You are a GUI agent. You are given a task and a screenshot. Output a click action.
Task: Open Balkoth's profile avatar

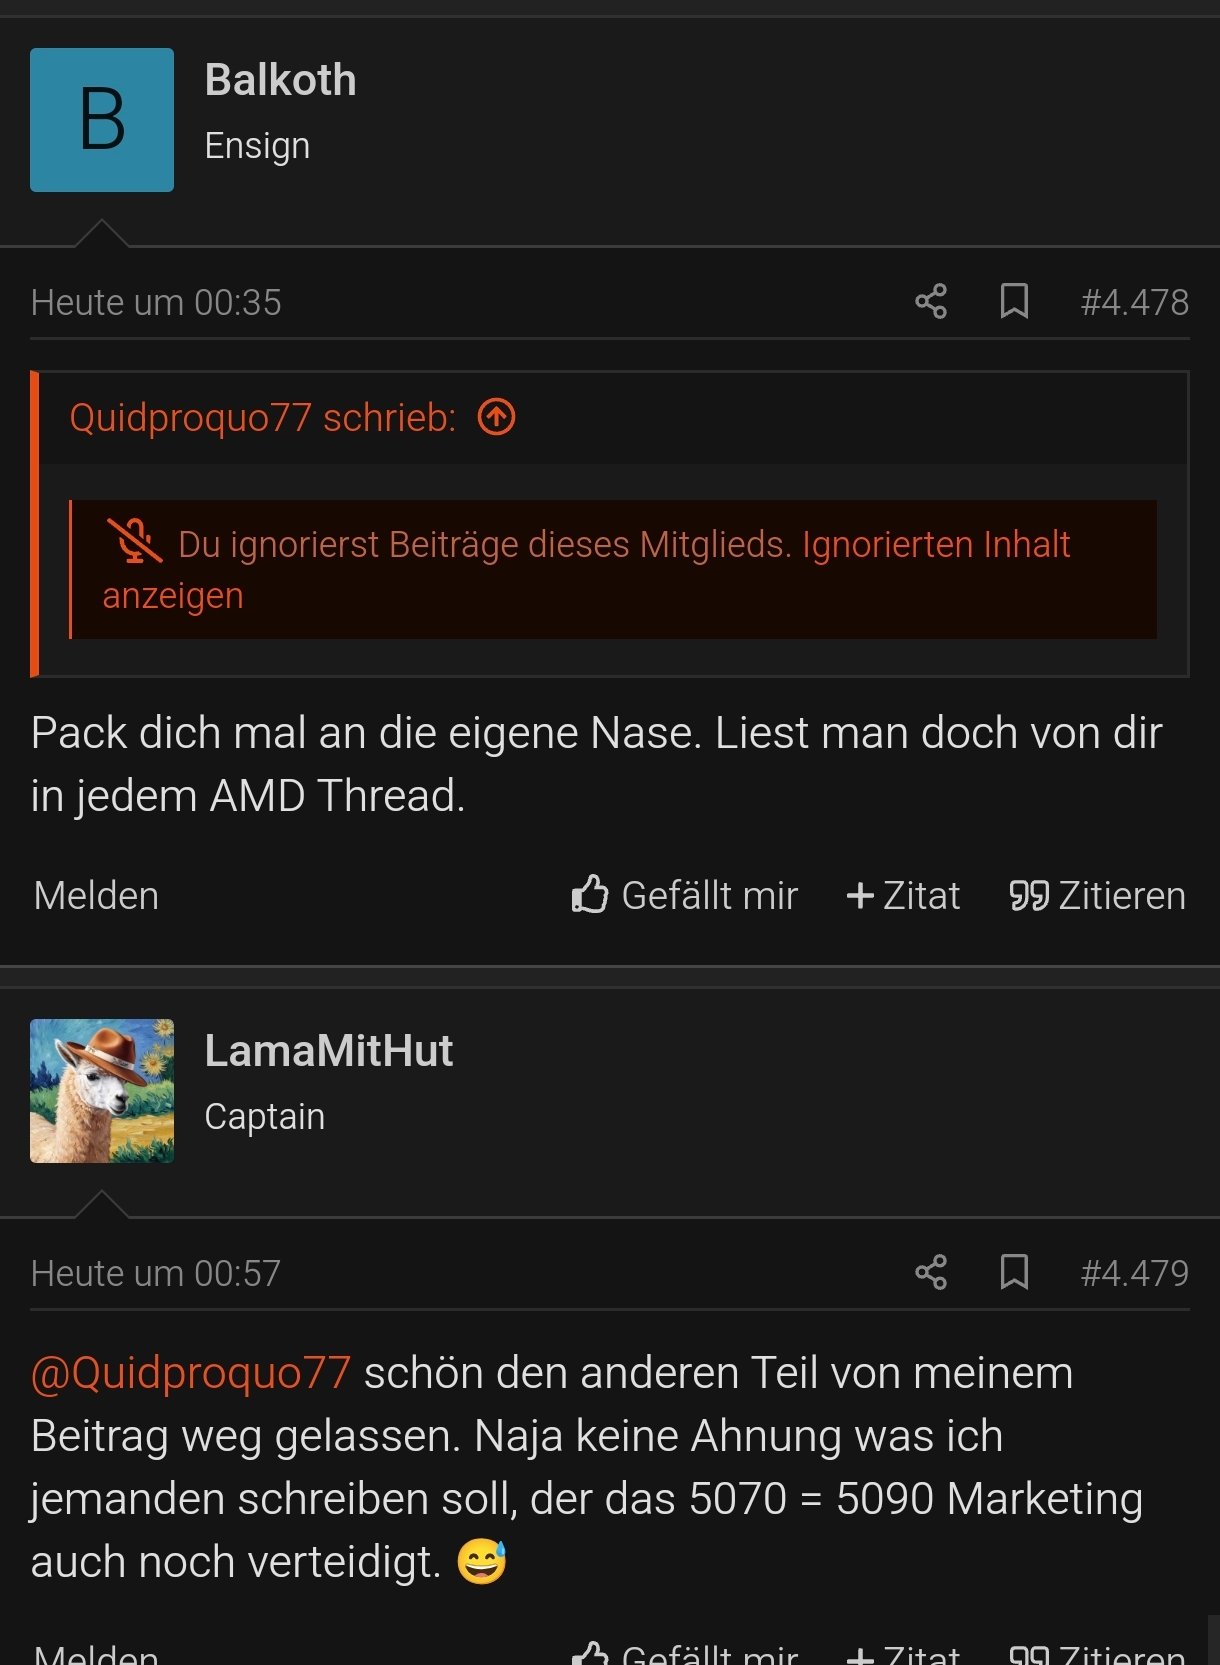pos(101,119)
